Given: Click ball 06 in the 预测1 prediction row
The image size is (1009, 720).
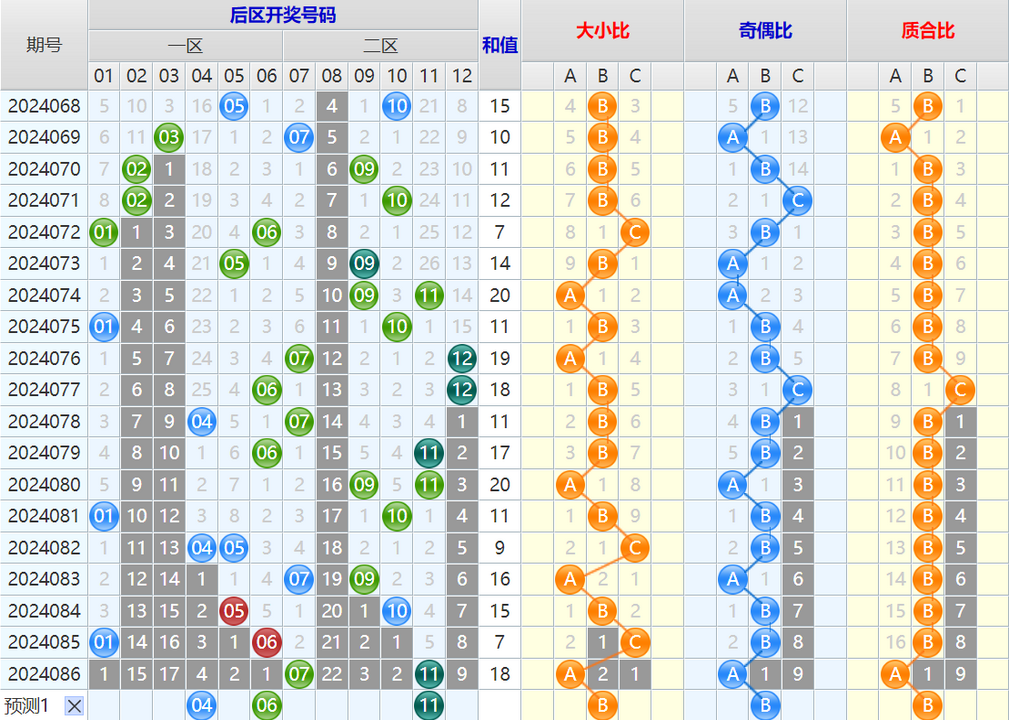Looking at the screenshot, I should coord(266,705).
